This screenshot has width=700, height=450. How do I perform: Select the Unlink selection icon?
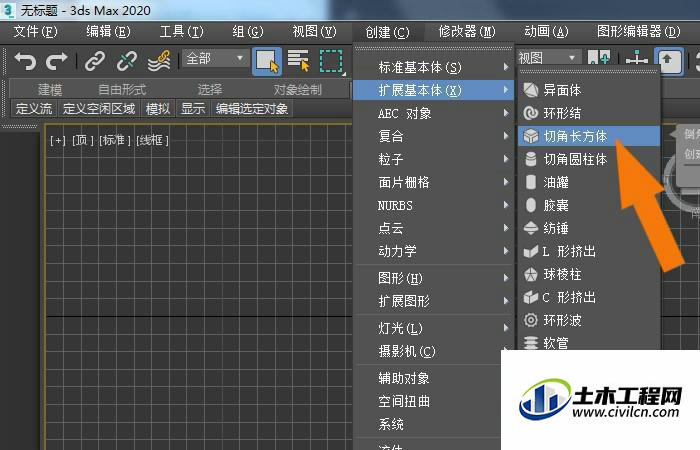(127, 61)
